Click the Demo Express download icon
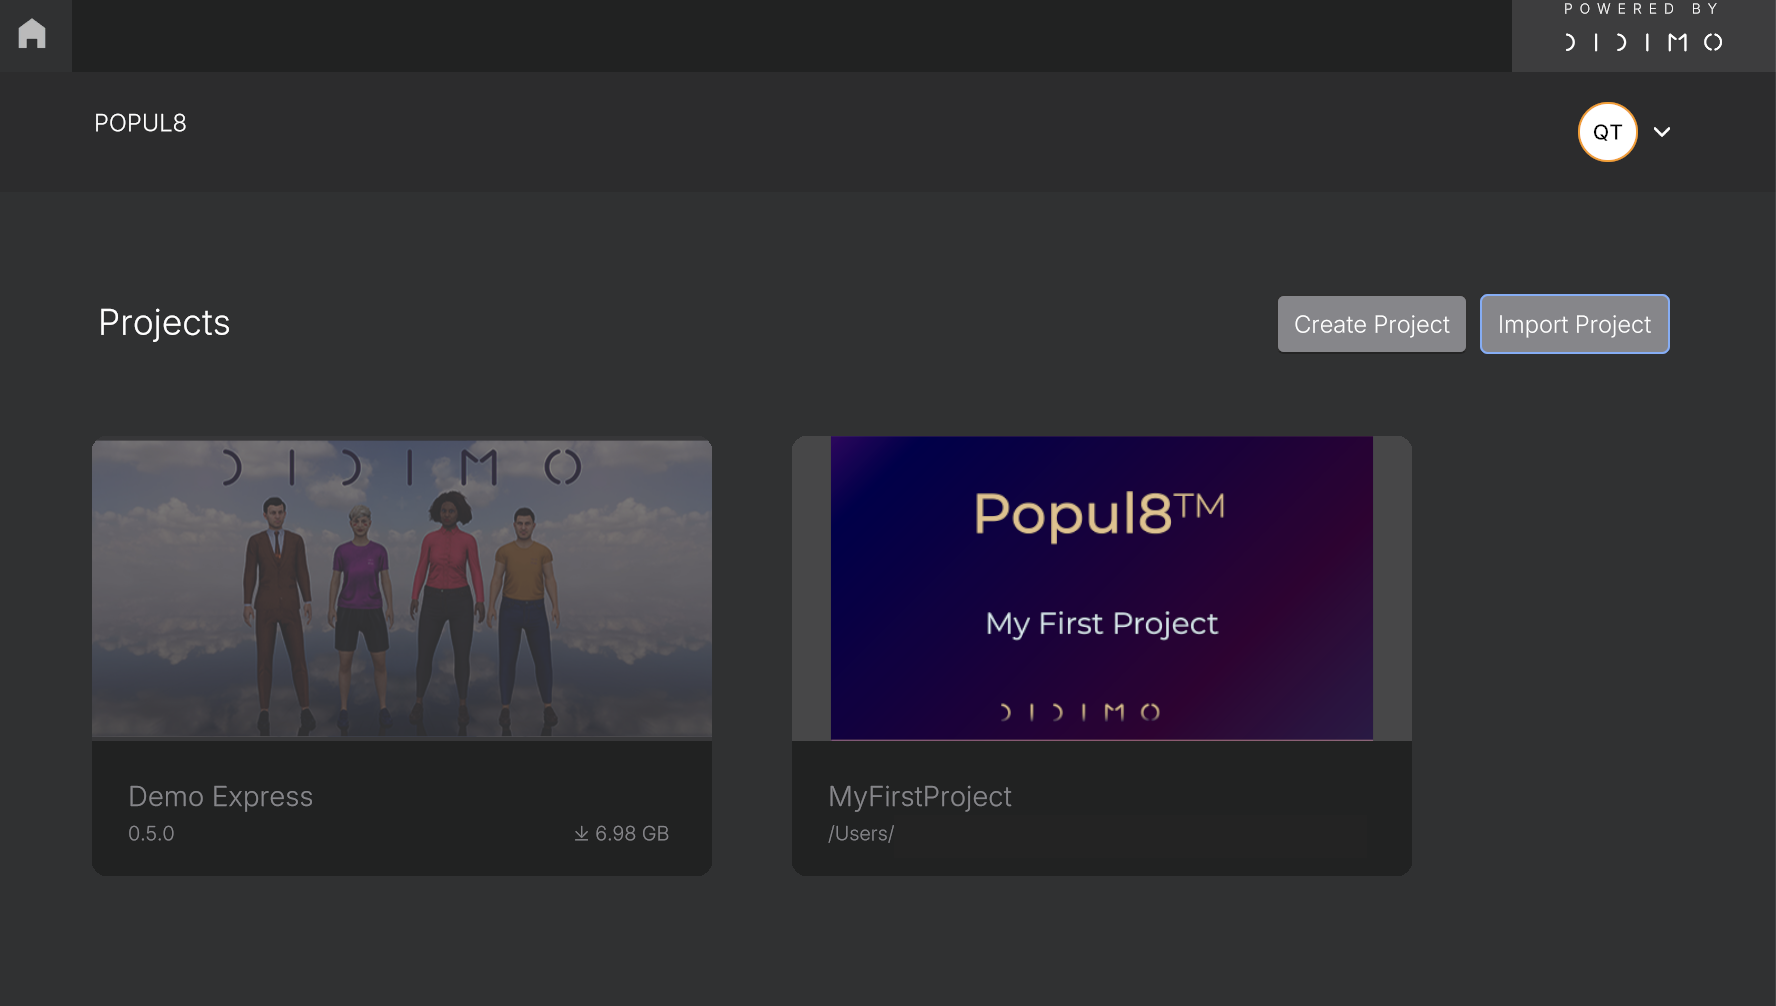This screenshot has width=1776, height=1006. 581,833
